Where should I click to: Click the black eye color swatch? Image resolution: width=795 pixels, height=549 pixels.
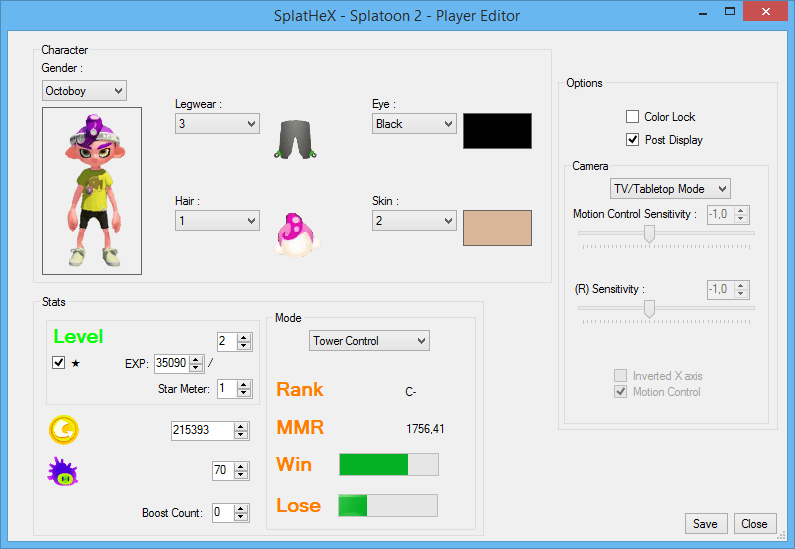tap(497, 131)
